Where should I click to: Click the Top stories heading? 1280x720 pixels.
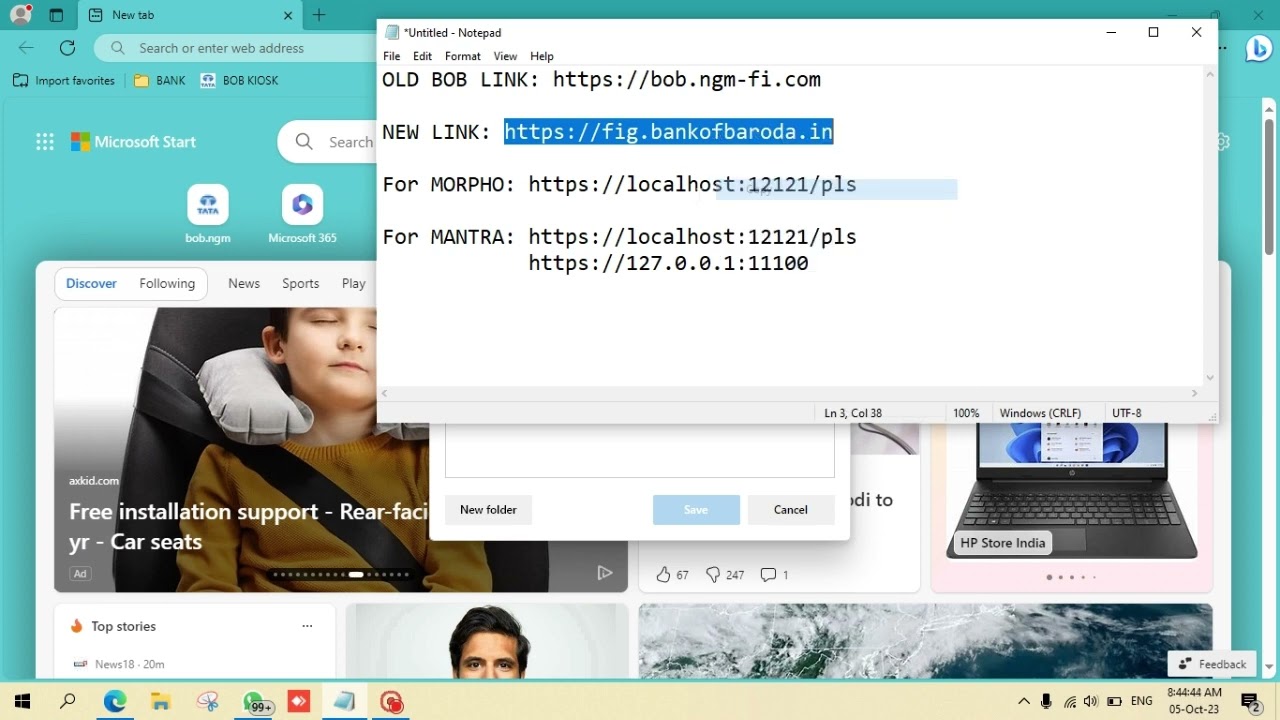pos(123,626)
